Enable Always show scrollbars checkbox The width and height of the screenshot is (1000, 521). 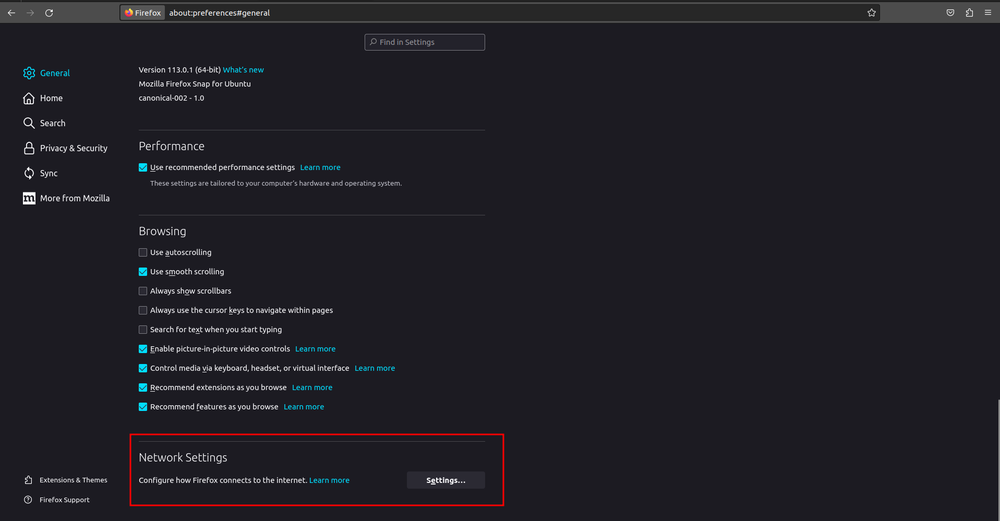click(x=143, y=291)
